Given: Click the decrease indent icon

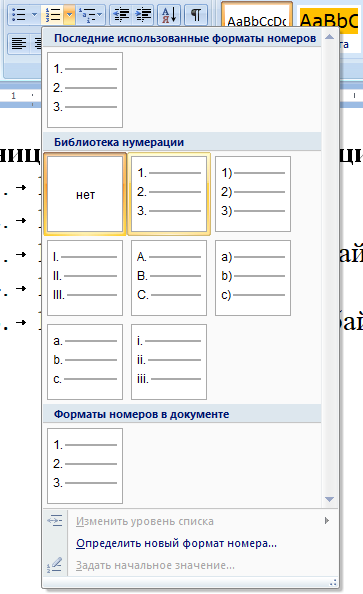Looking at the screenshot, I should [121, 15].
